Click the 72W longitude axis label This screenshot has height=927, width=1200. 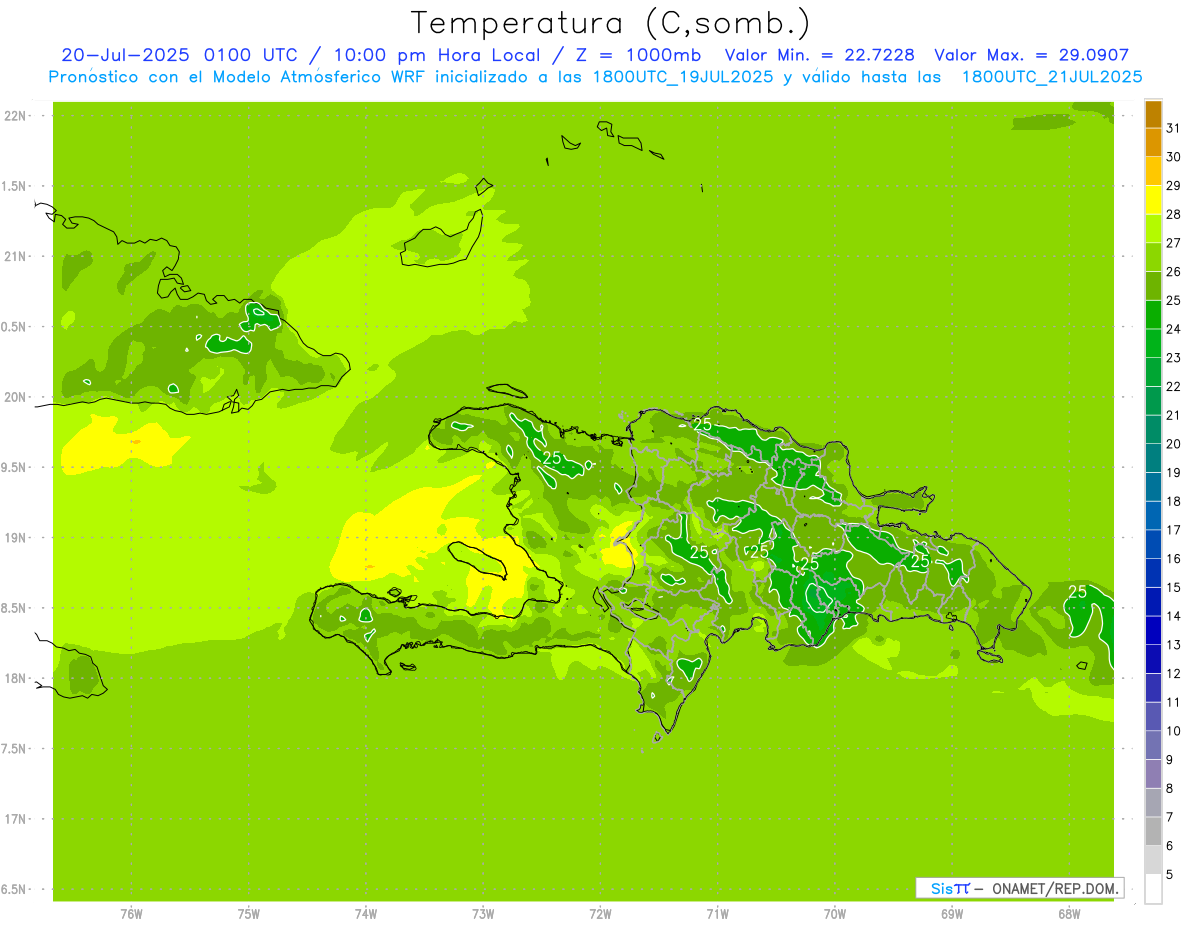click(x=600, y=914)
